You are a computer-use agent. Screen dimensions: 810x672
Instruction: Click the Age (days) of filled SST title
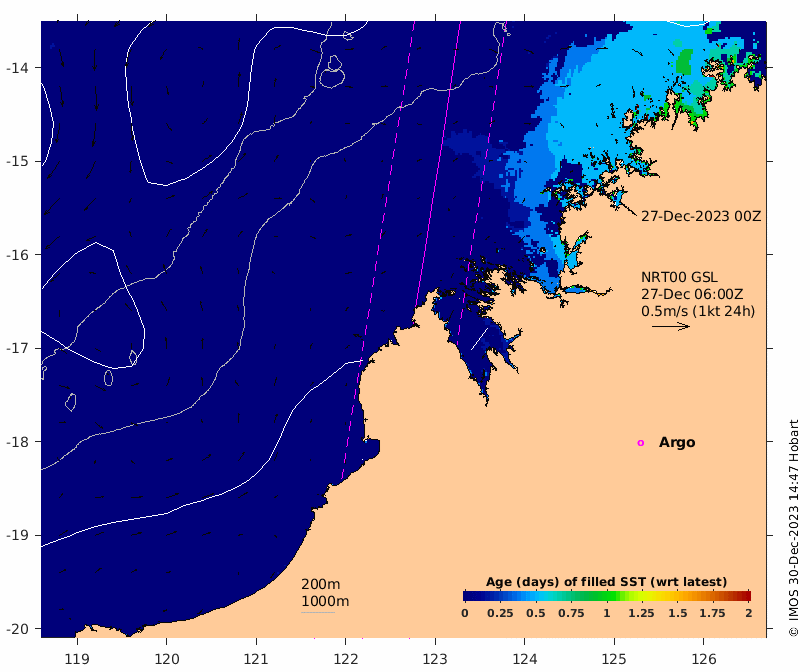[606, 582]
